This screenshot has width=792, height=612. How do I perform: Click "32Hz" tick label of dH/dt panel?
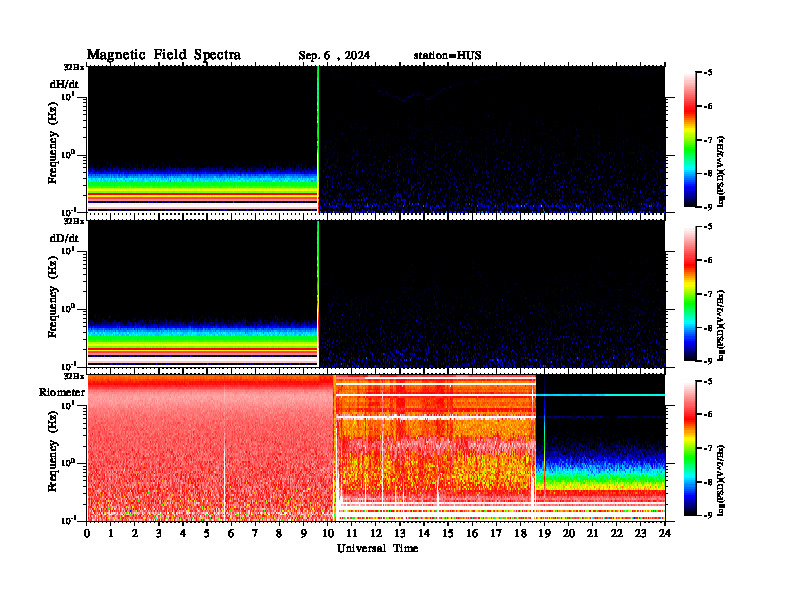click(74, 67)
